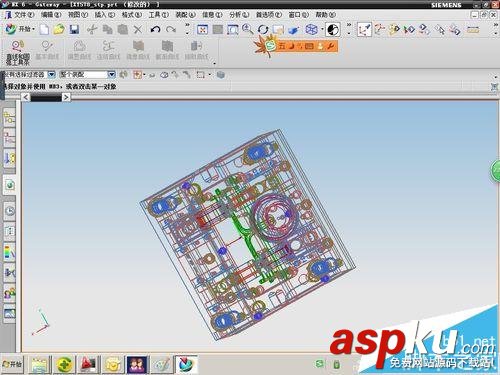Switch to the NX window in taskbar
This screenshot has width=500, height=375.
(x=186, y=364)
